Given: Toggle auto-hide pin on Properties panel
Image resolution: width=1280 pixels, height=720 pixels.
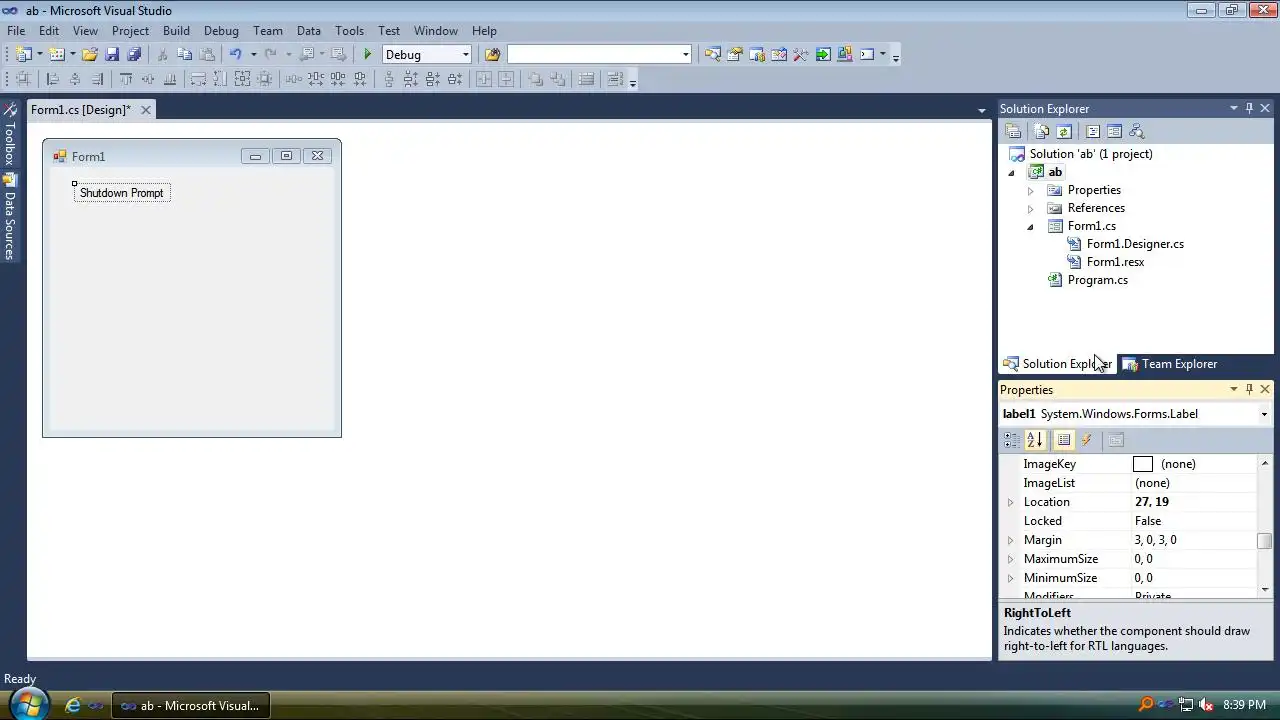Looking at the screenshot, I should [1249, 389].
